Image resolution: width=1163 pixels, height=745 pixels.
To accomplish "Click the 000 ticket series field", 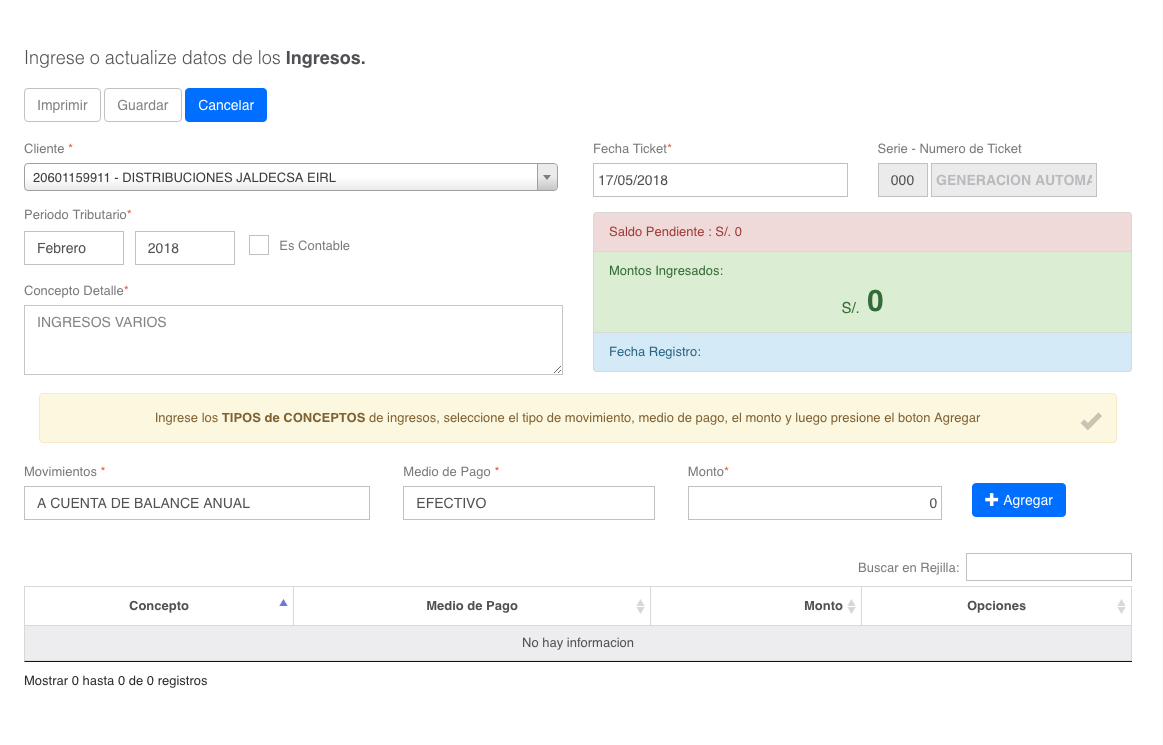I will [902, 180].
